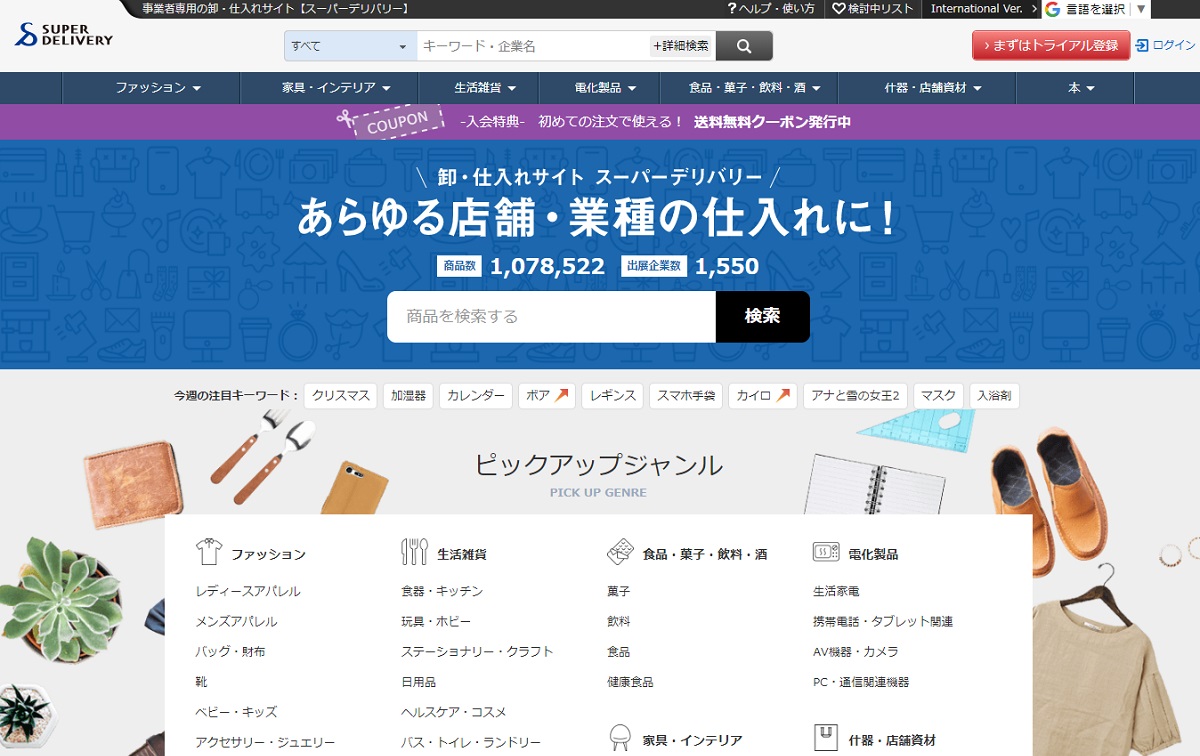Select the クリスマス keyword tag
Image resolution: width=1200 pixels, height=756 pixels.
click(x=341, y=396)
